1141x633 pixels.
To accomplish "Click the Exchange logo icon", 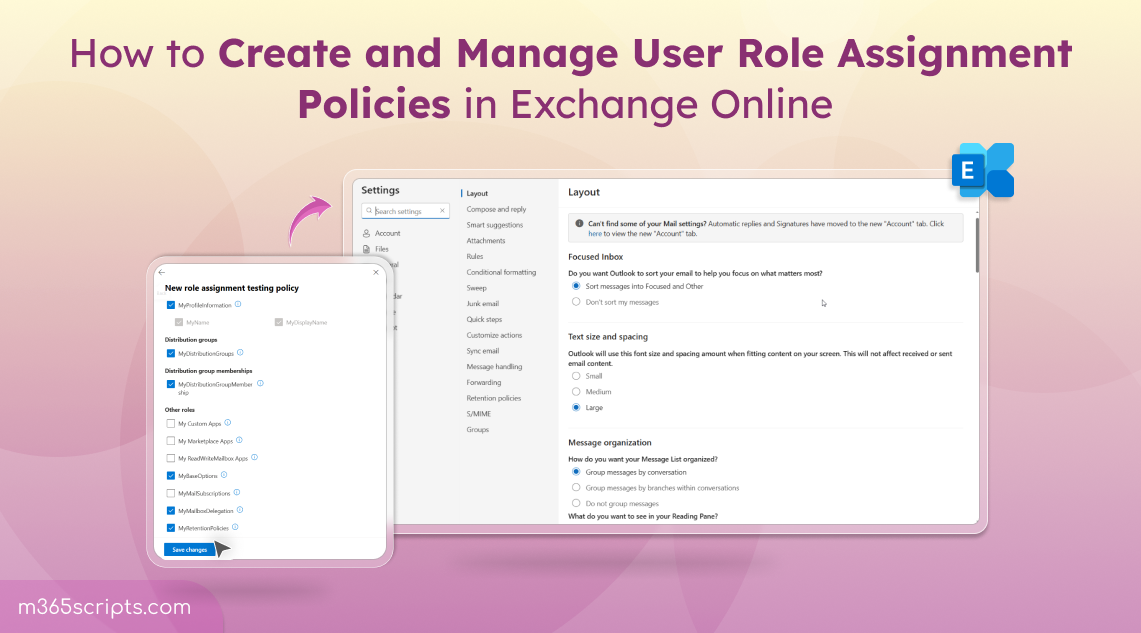I will (x=983, y=170).
